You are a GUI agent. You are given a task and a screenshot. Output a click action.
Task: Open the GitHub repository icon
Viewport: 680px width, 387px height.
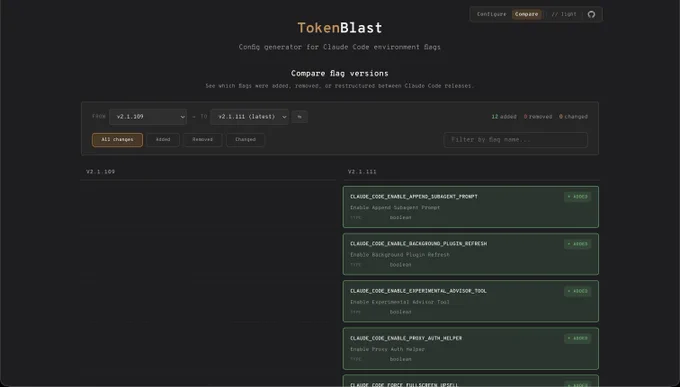(x=591, y=14)
